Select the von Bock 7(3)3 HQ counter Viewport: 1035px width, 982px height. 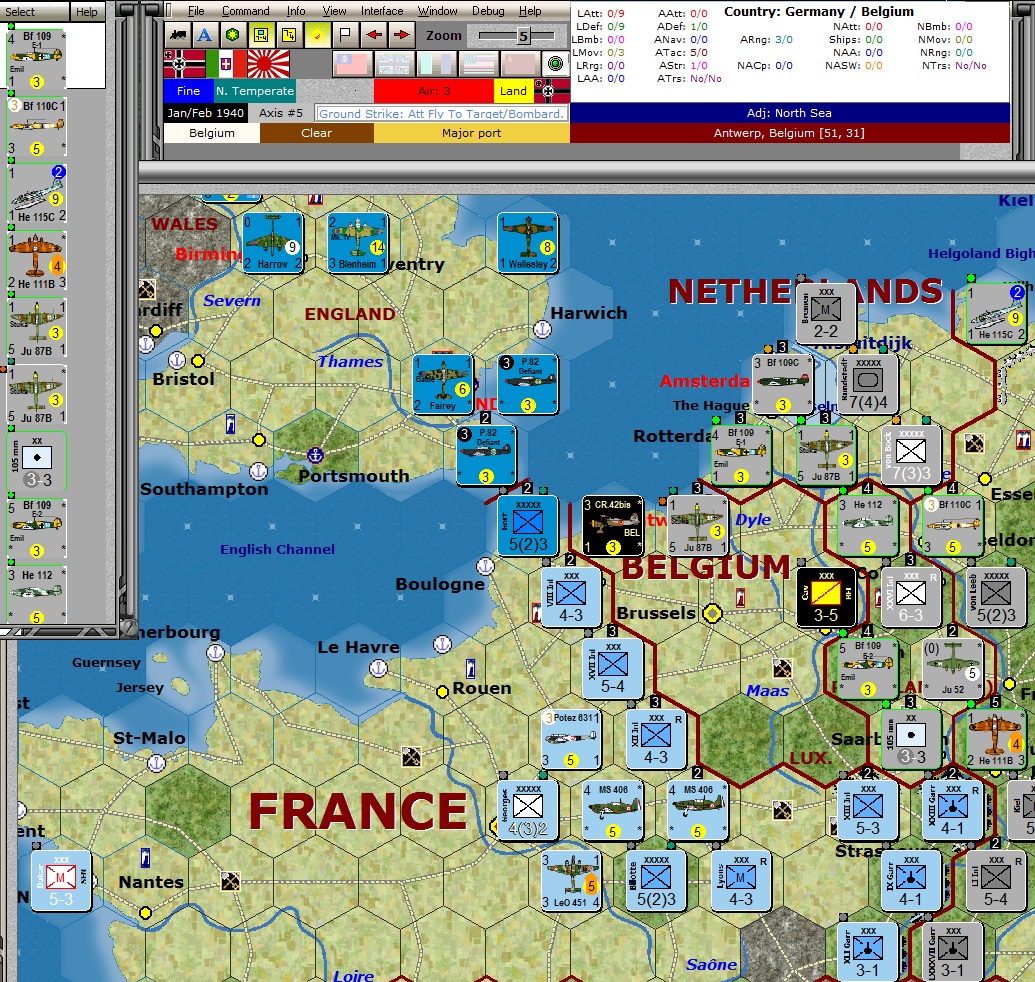tap(911, 455)
